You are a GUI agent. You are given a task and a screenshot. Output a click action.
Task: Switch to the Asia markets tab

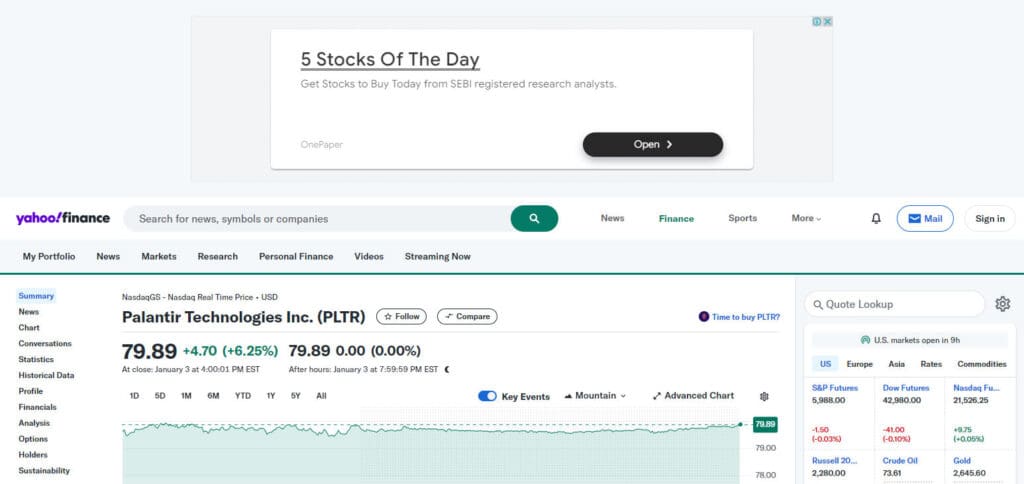(x=897, y=364)
